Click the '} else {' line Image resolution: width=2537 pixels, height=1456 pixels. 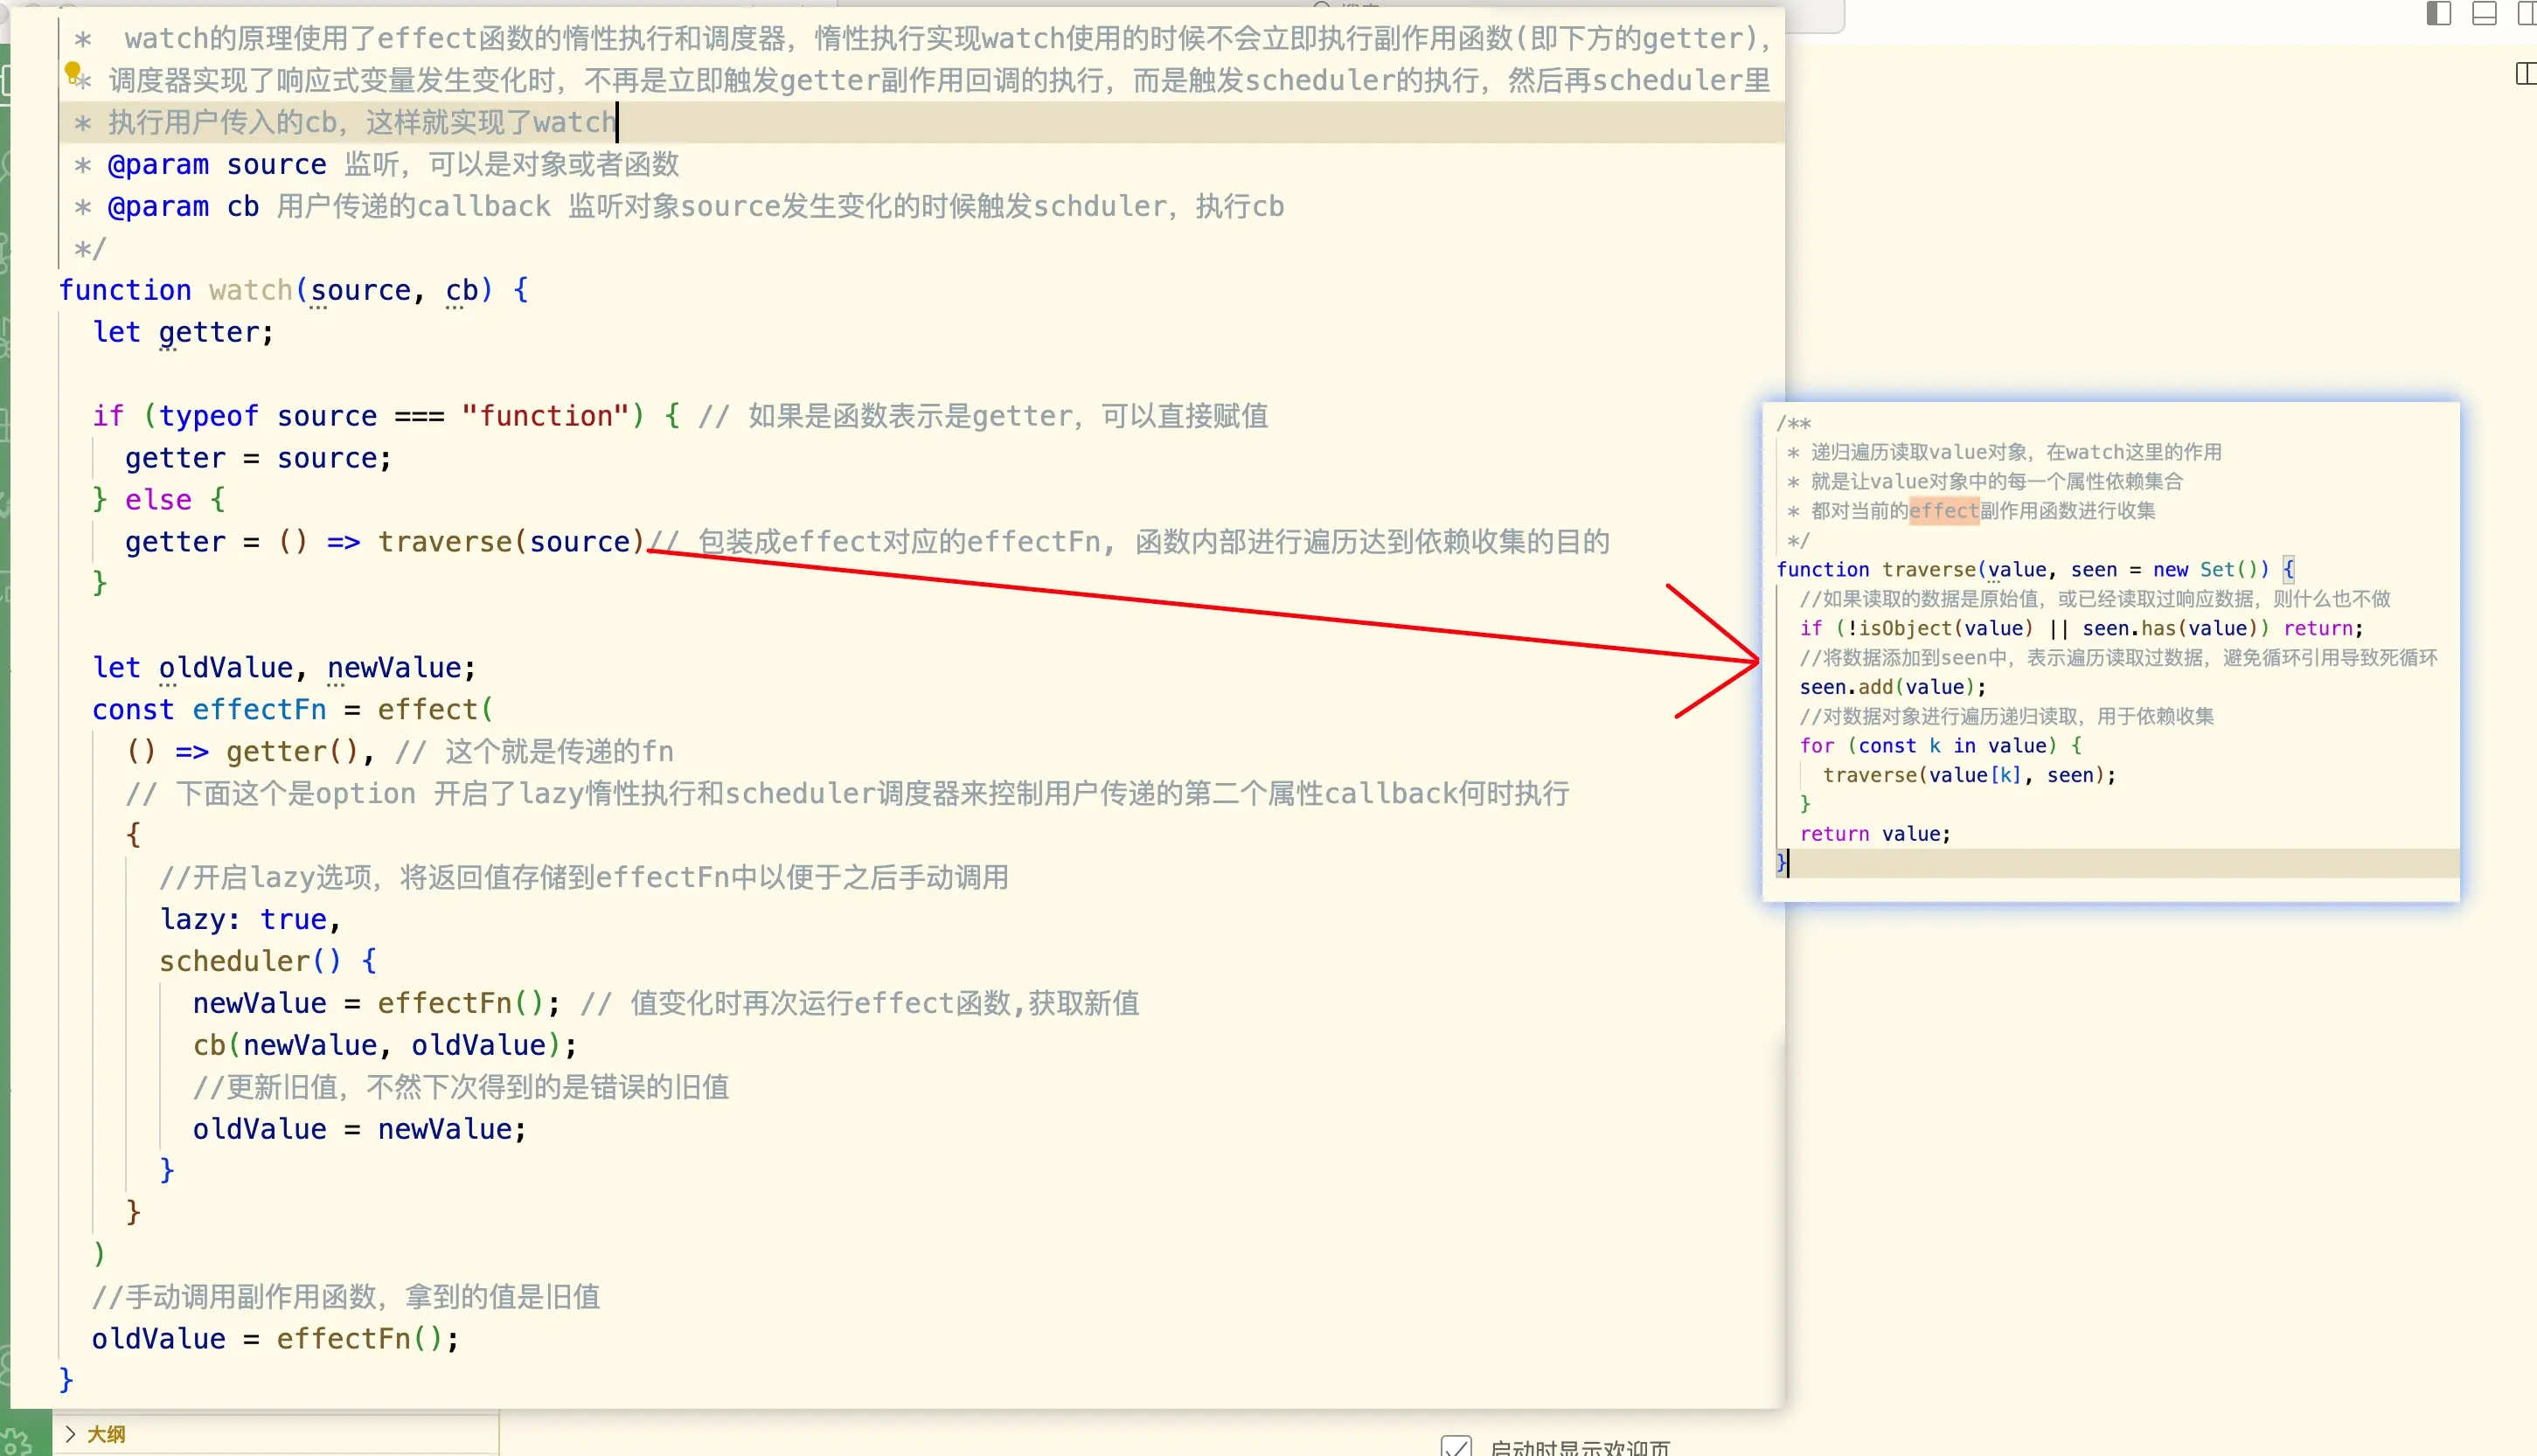coord(159,500)
